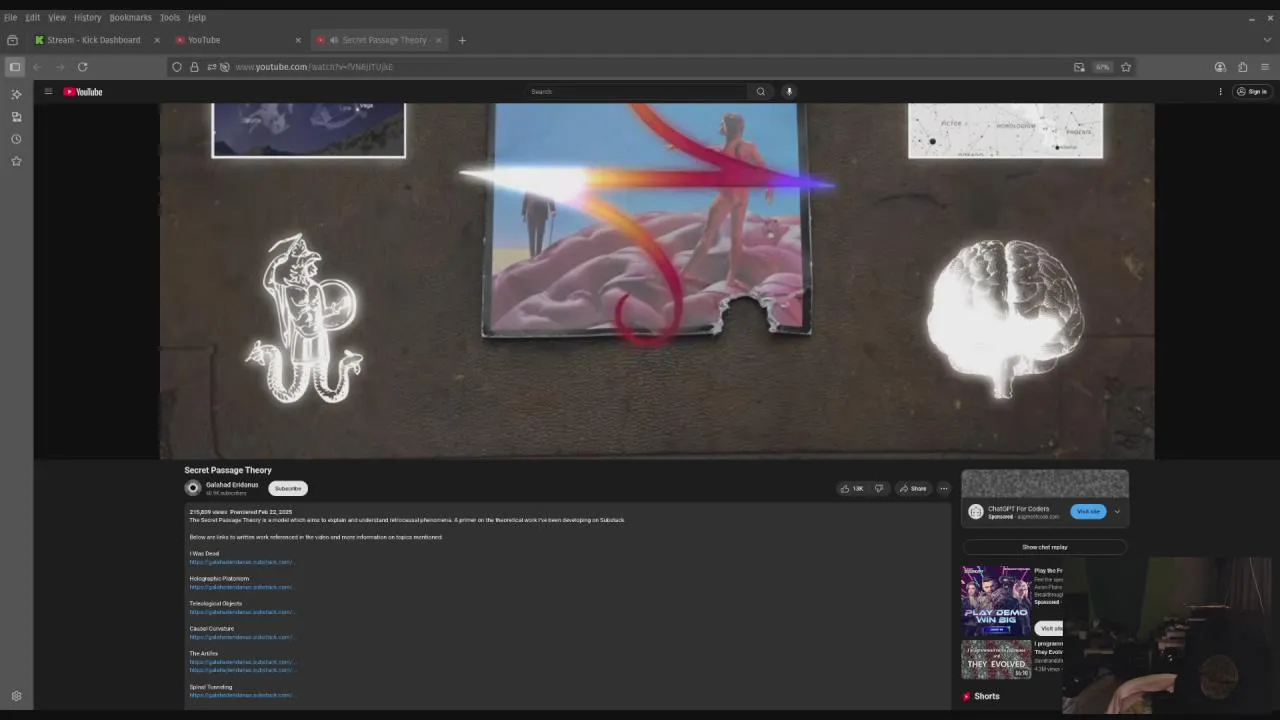This screenshot has height=720, width=1280.
Task: Go back using the back arrow
Action: pyautogui.click(x=37, y=67)
